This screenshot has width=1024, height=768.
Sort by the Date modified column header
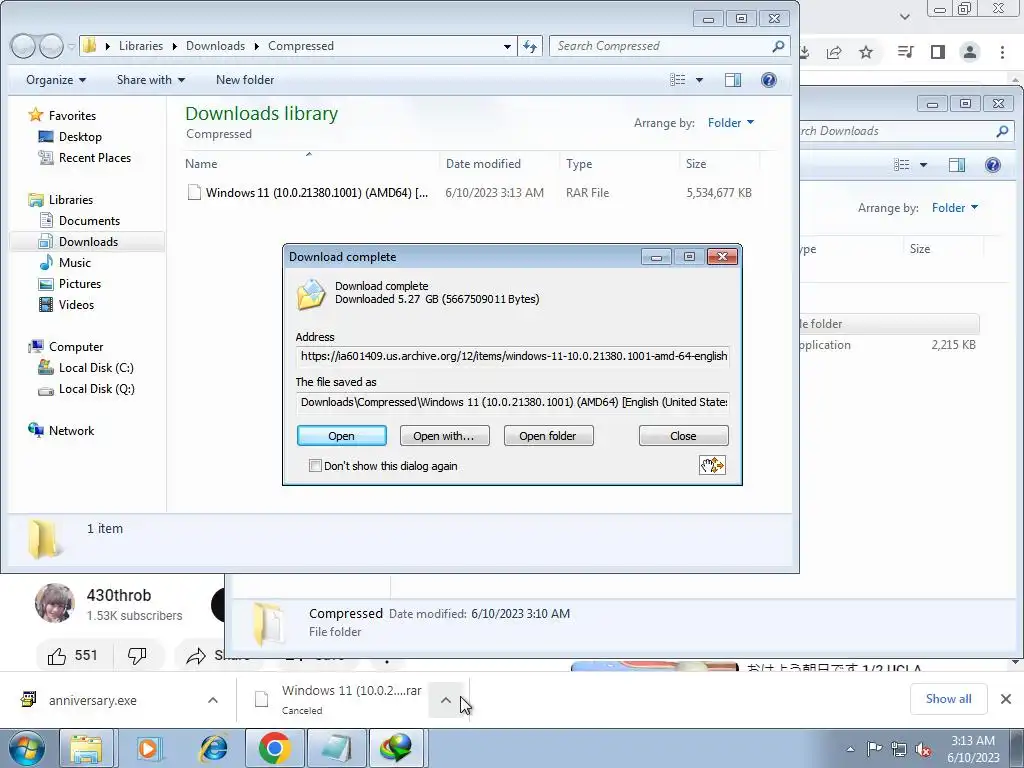click(x=500, y=163)
